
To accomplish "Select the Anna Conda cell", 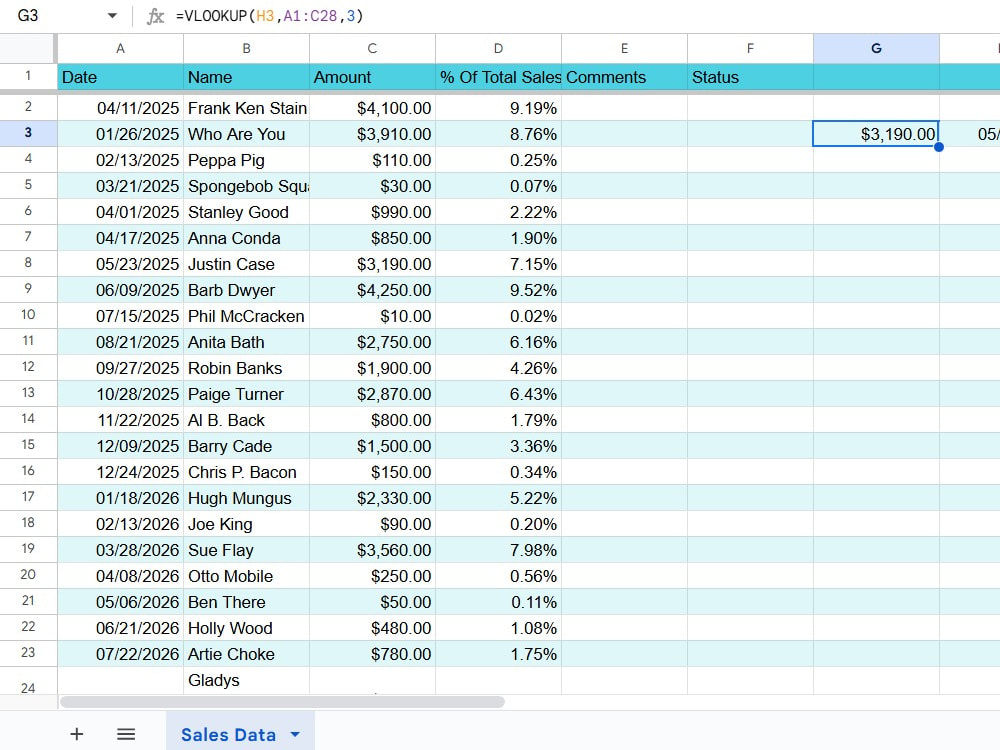I will [246, 238].
